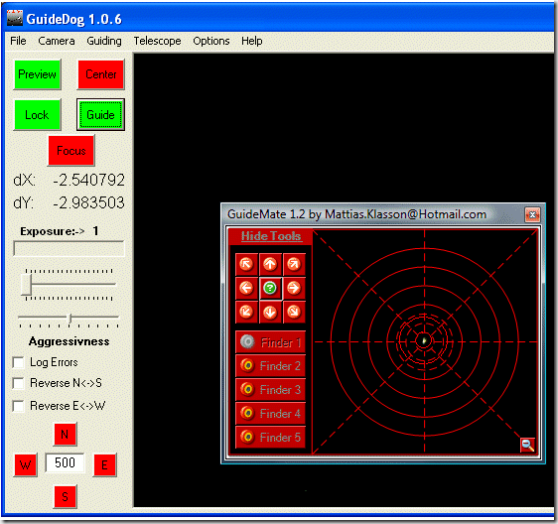Click the up arrow in GuideMate tools
This screenshot has height=524, width=558.
point(270,264)
